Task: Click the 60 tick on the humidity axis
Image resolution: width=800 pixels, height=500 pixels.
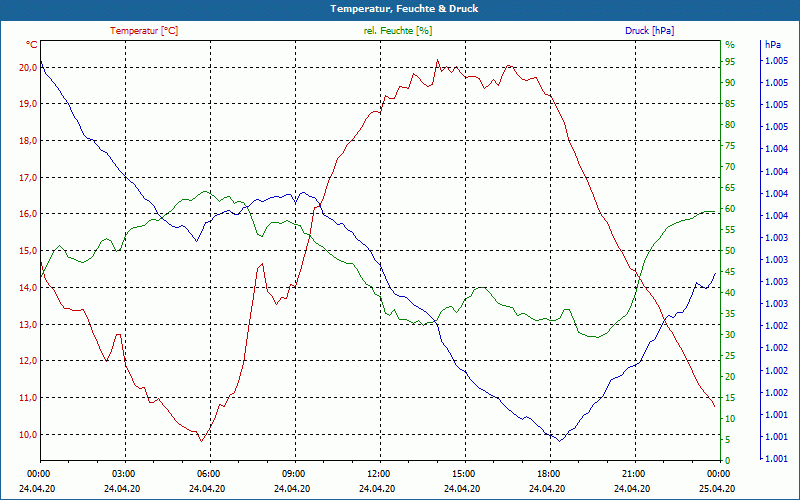Action: coord(730,209)
